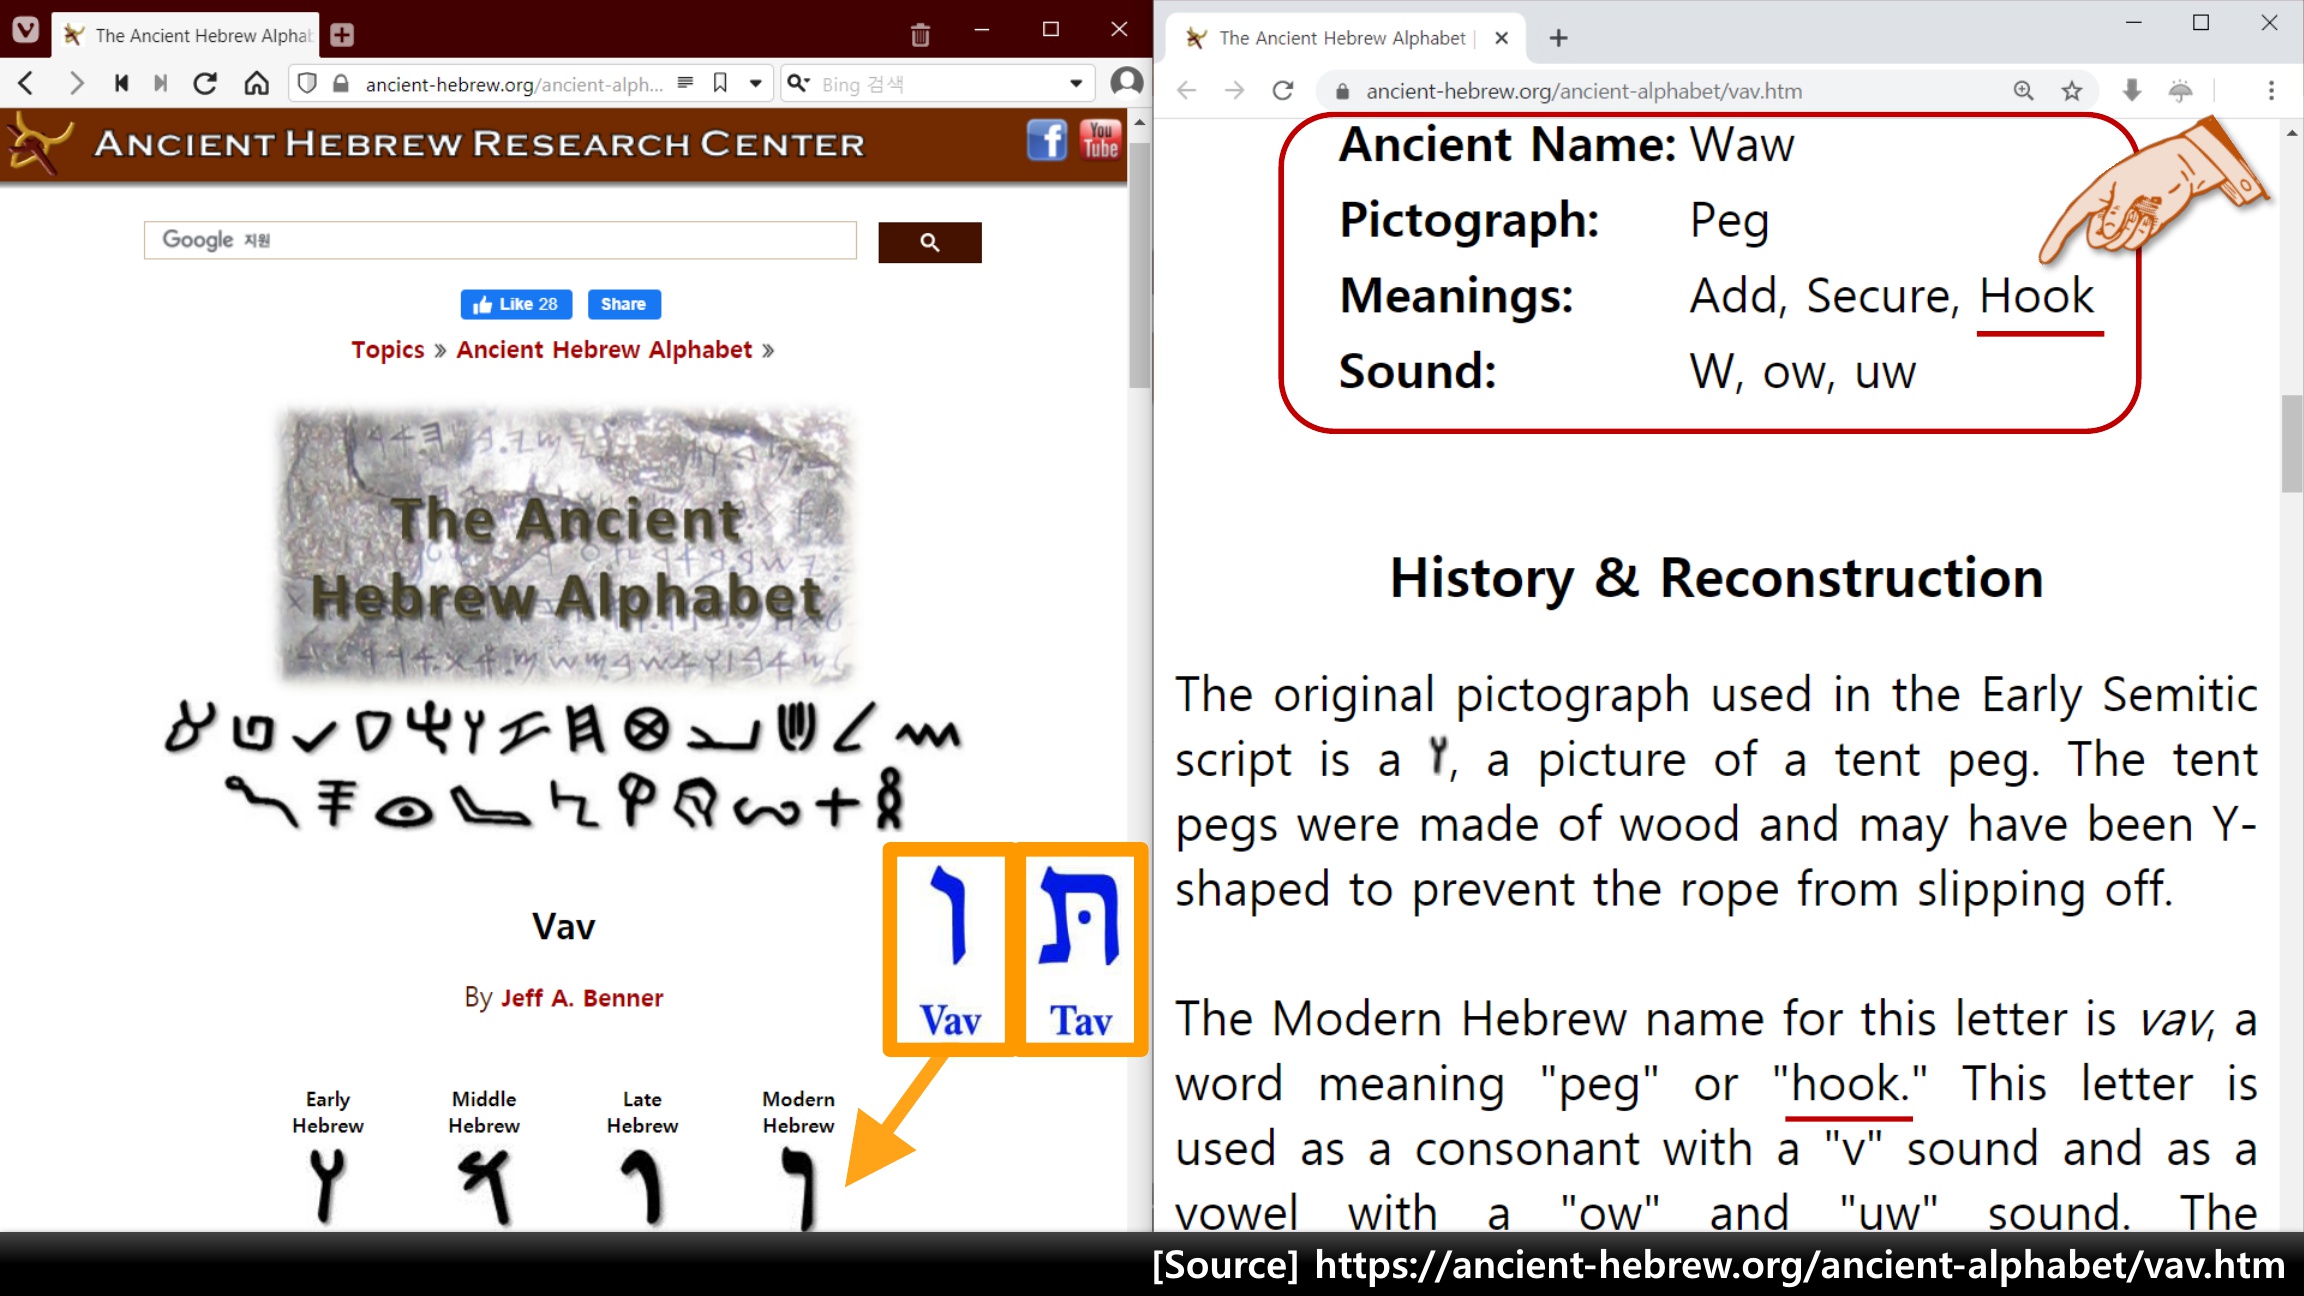
Task: Click the Vivaldi menu icon
Action: 26,30
